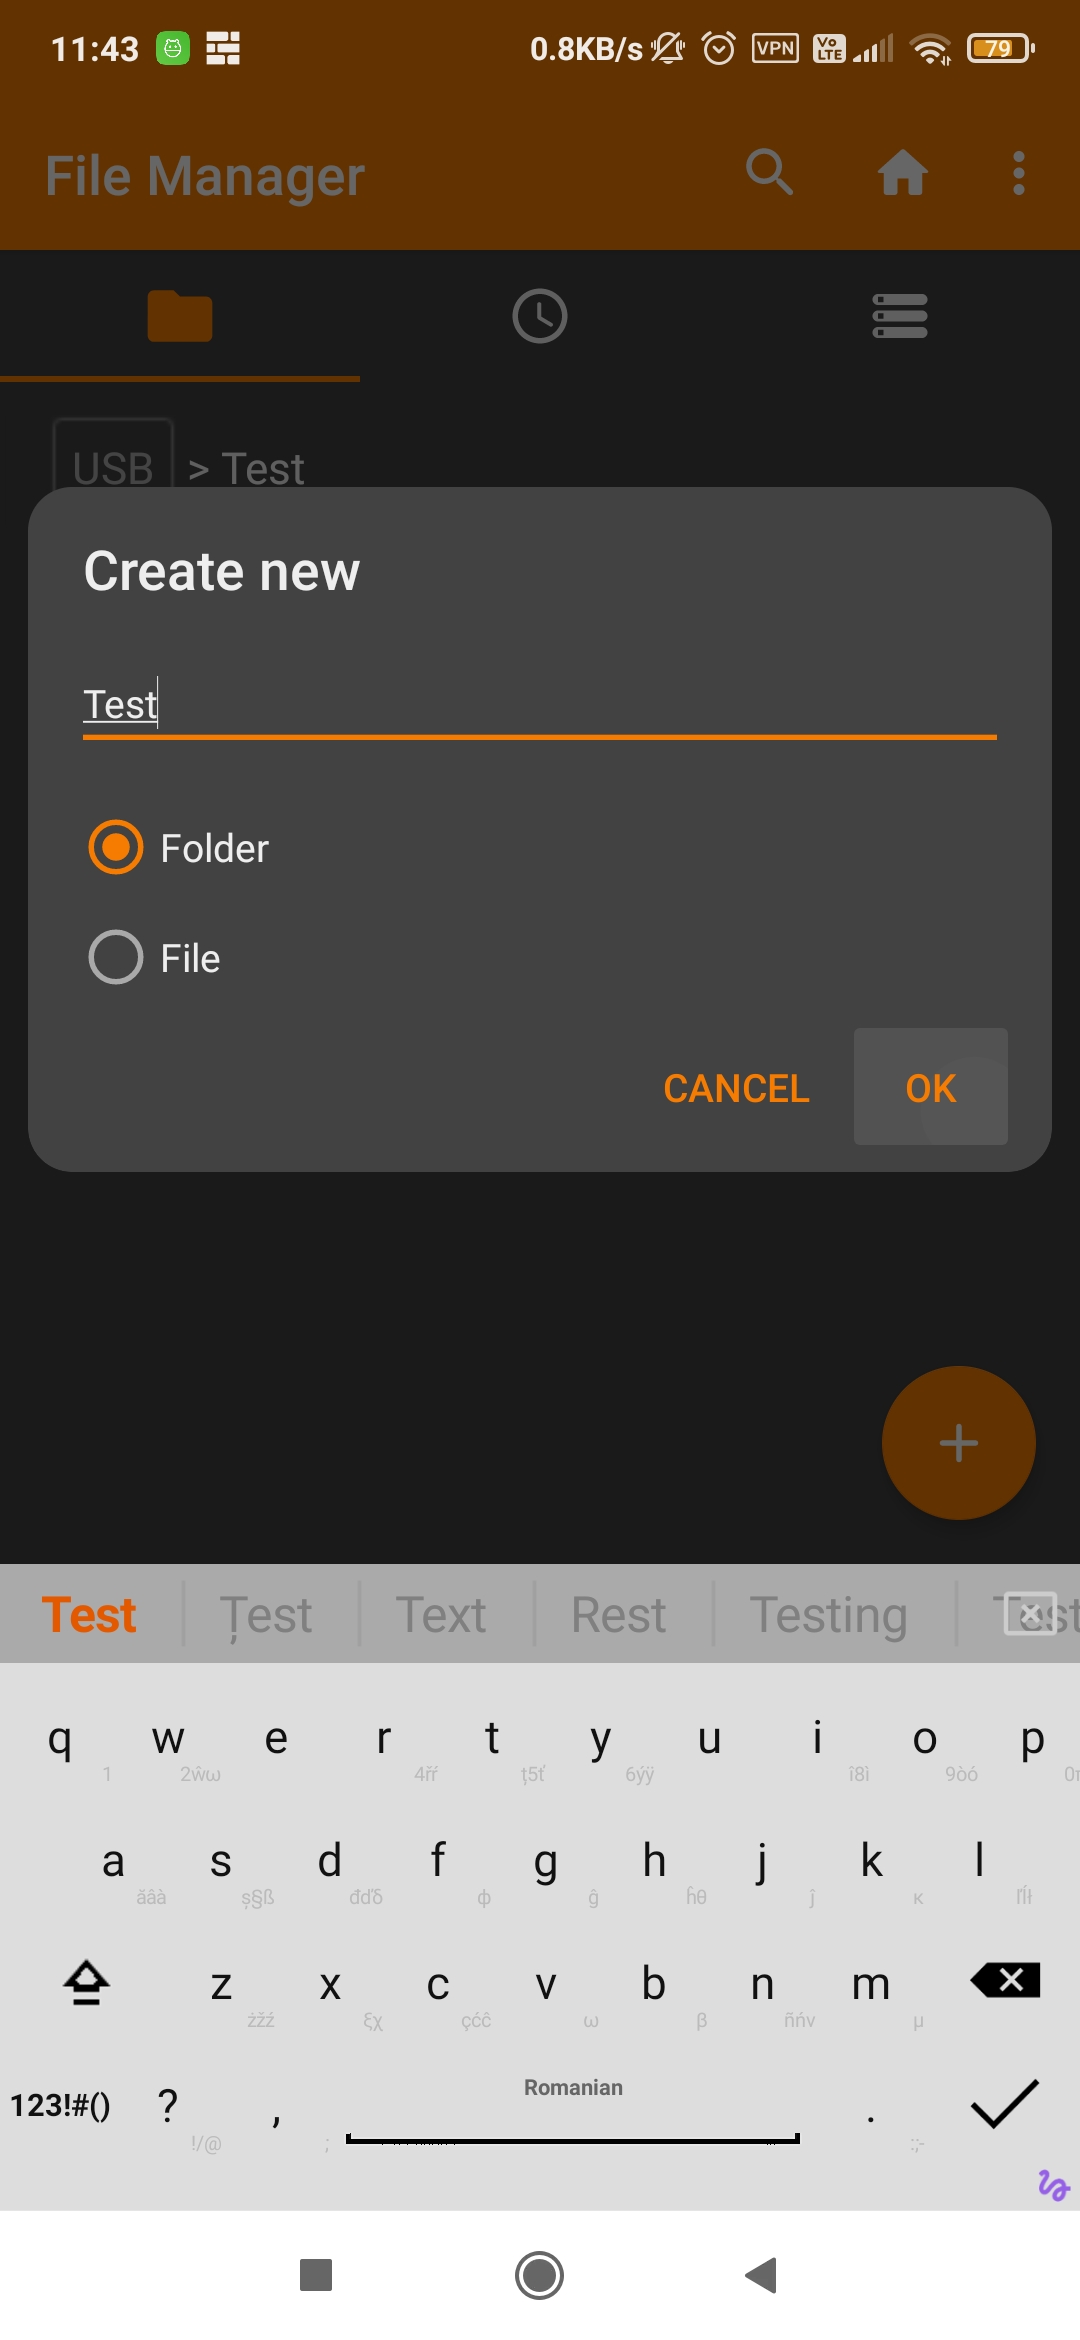Screen dimensions: 1080x2340
Task: Choose the "Text" suggestion
Action: [x=441, y=1612]
